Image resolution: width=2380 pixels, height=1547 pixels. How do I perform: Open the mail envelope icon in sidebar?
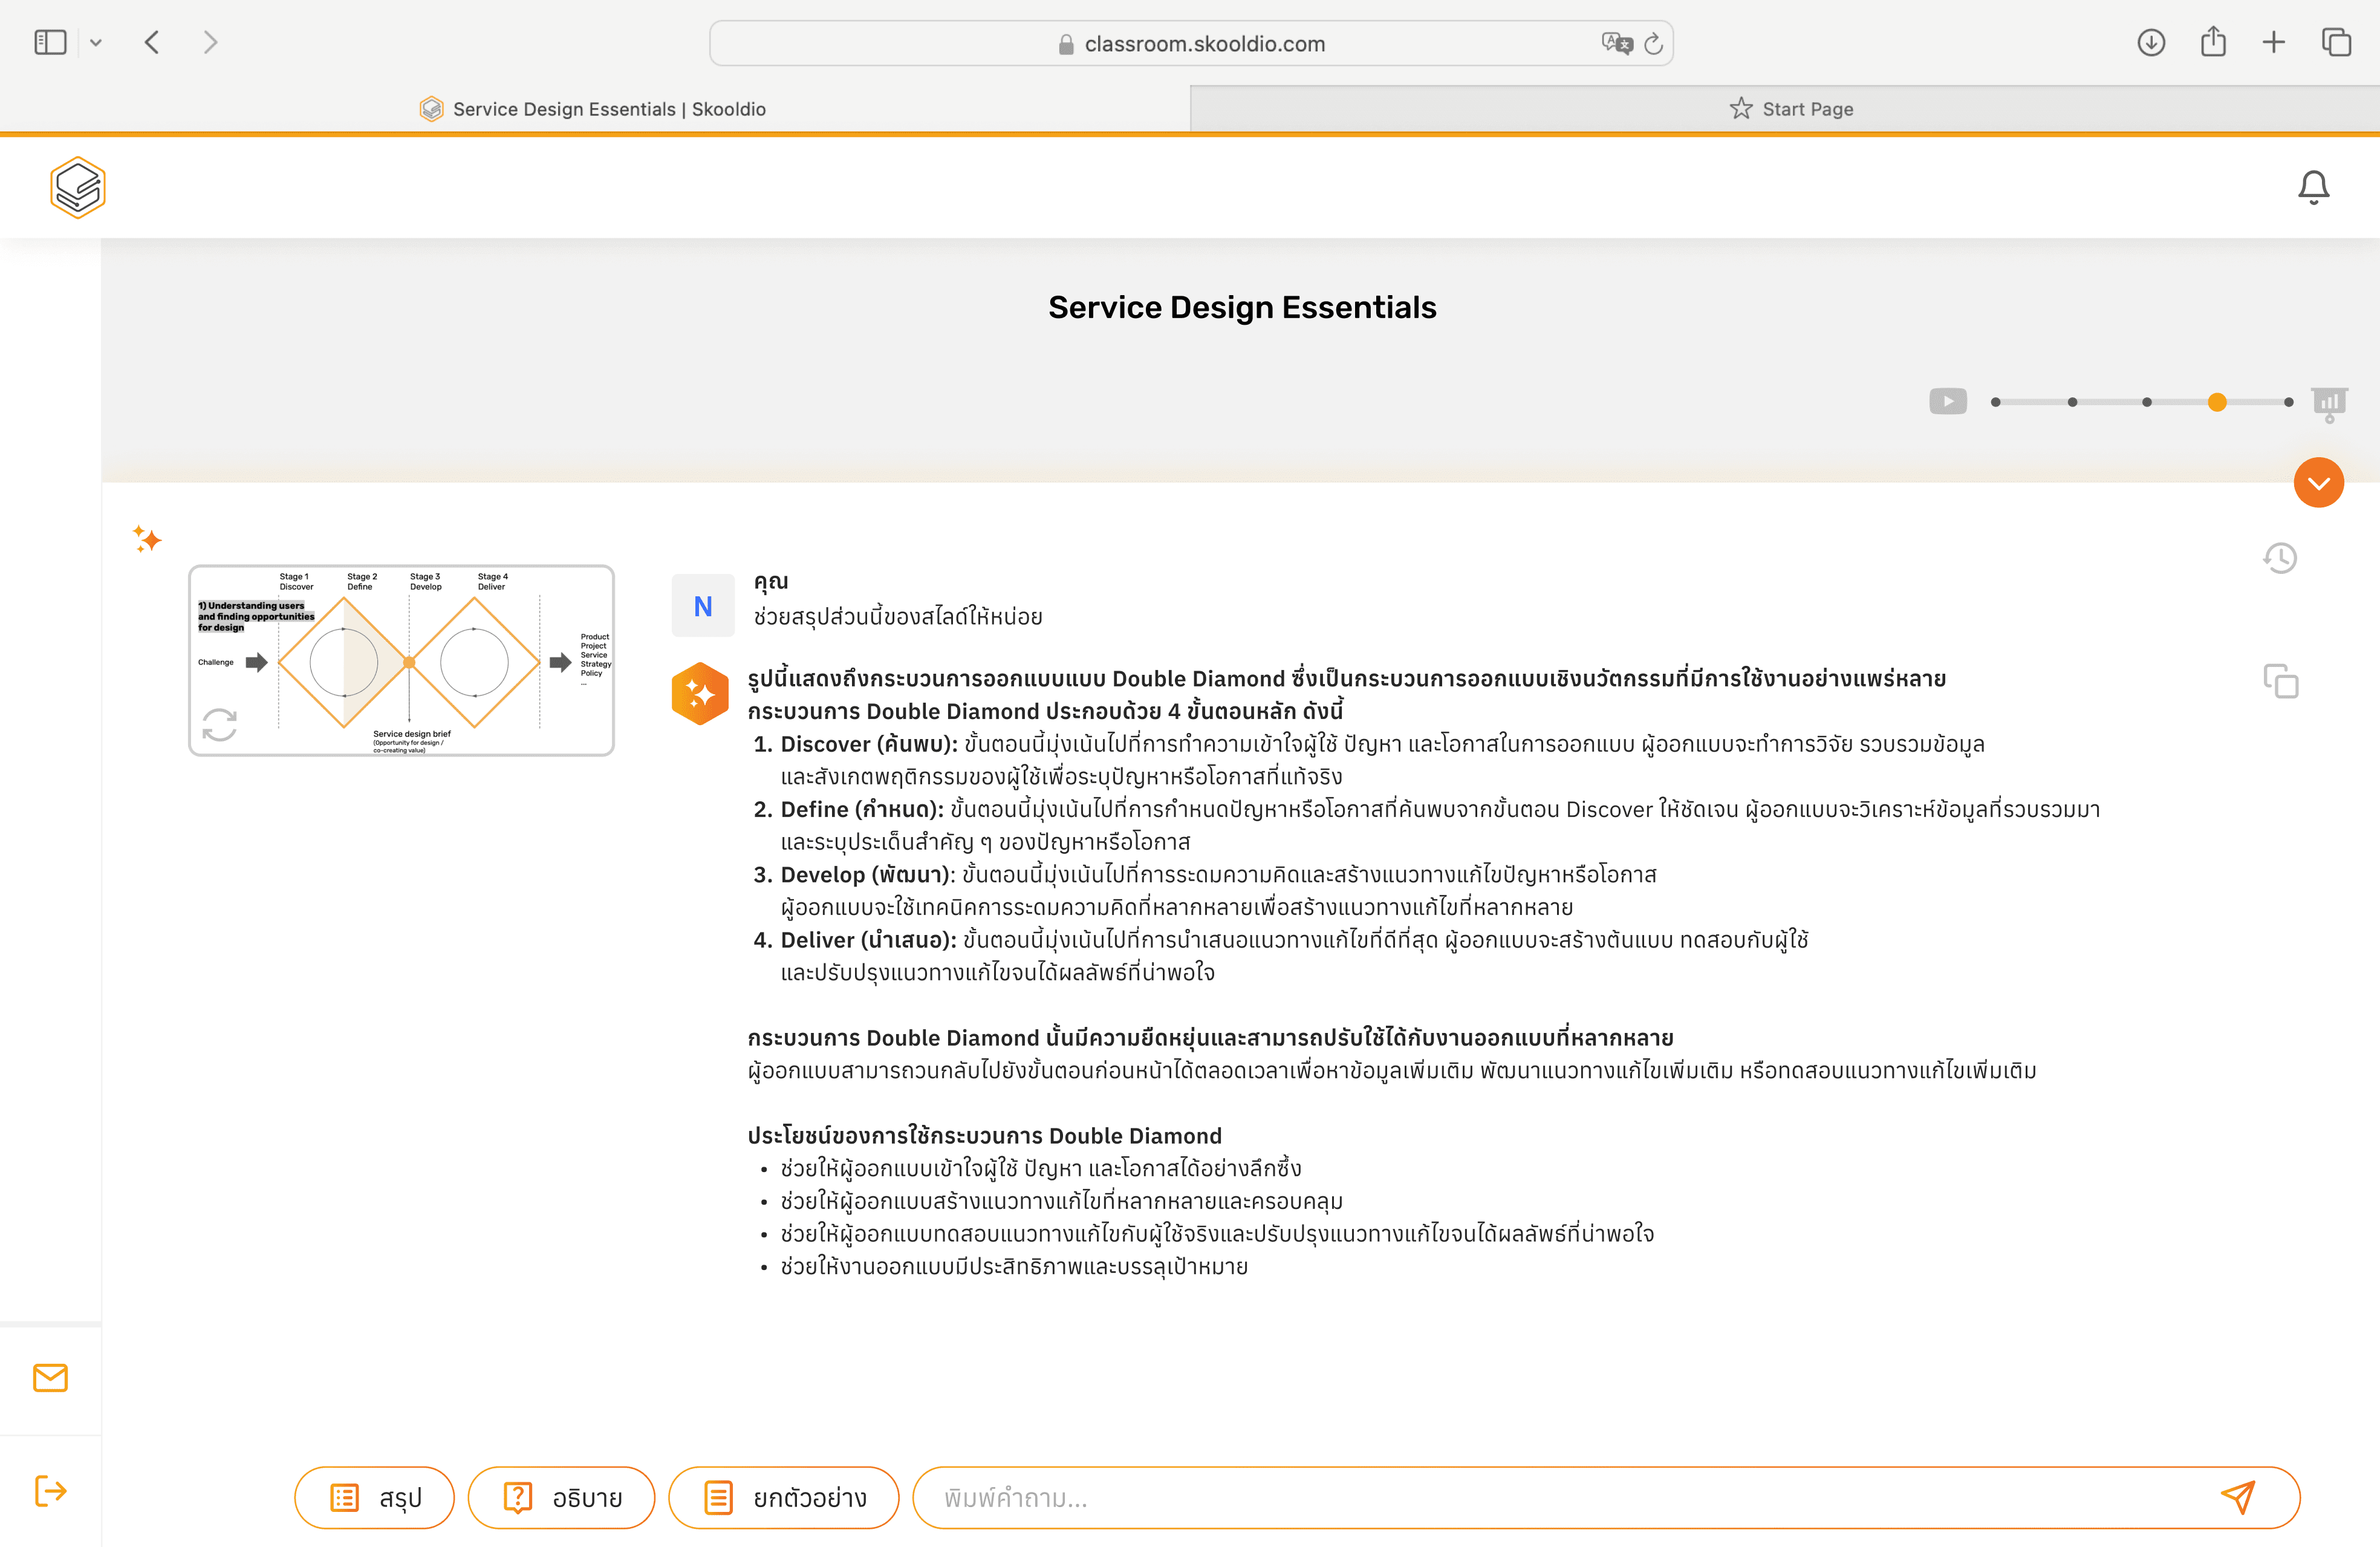(x=50, y=1377)
